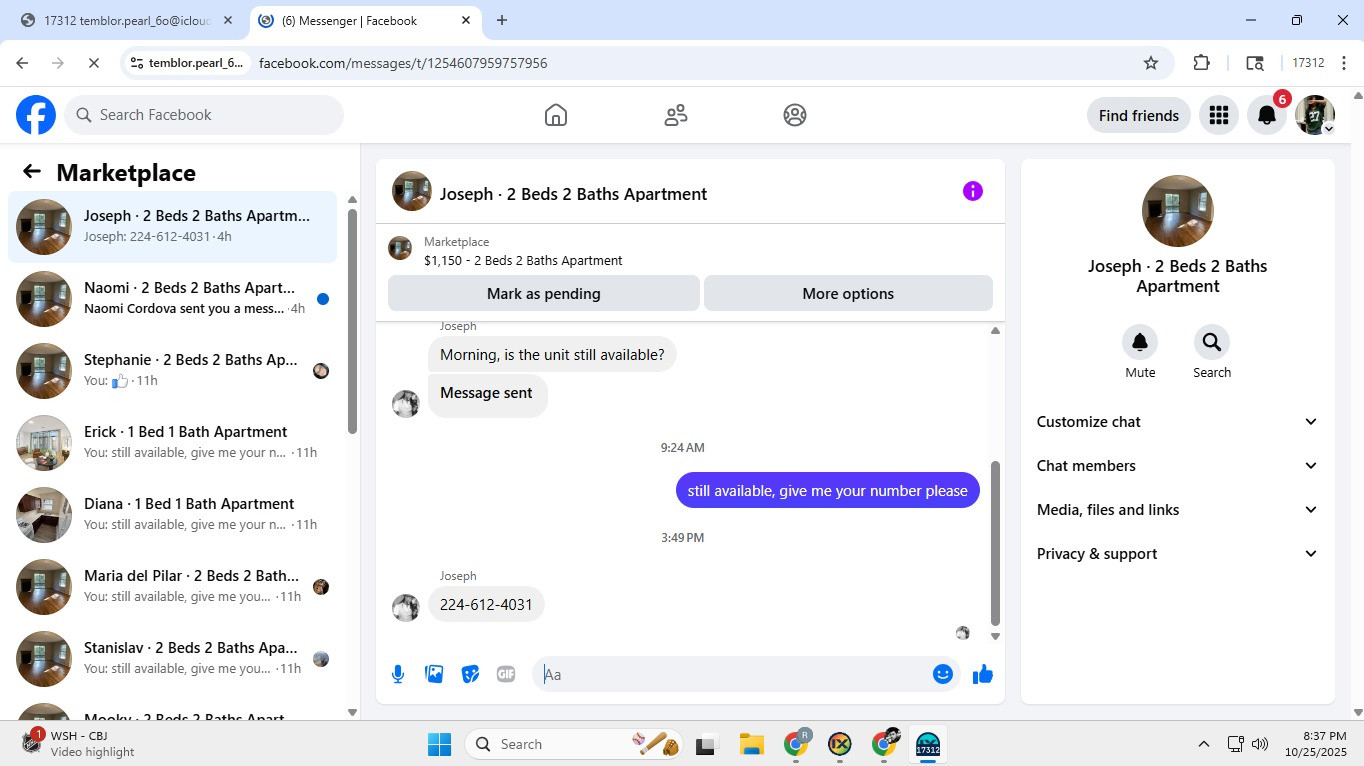Screen dimensions: 1364x766
Task: Switch to the 17312 temblor.pearl browser tab
Action: [127, 20]
